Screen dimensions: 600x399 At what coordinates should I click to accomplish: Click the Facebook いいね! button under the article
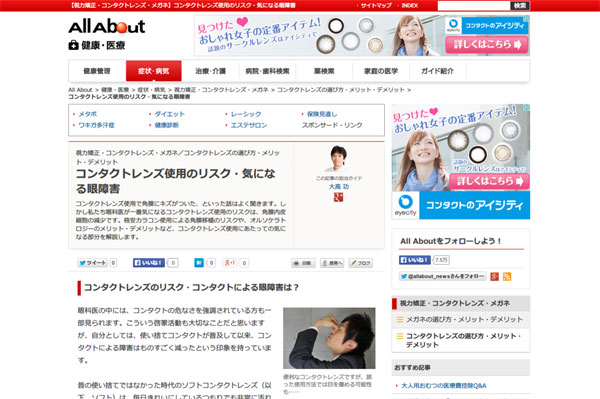[149, 263]
